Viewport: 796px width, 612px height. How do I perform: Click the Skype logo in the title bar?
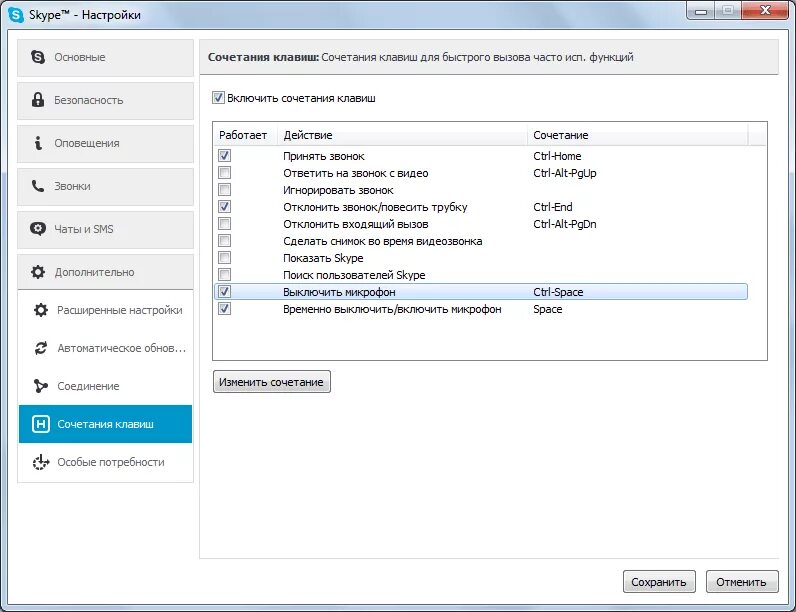point(16,15)
